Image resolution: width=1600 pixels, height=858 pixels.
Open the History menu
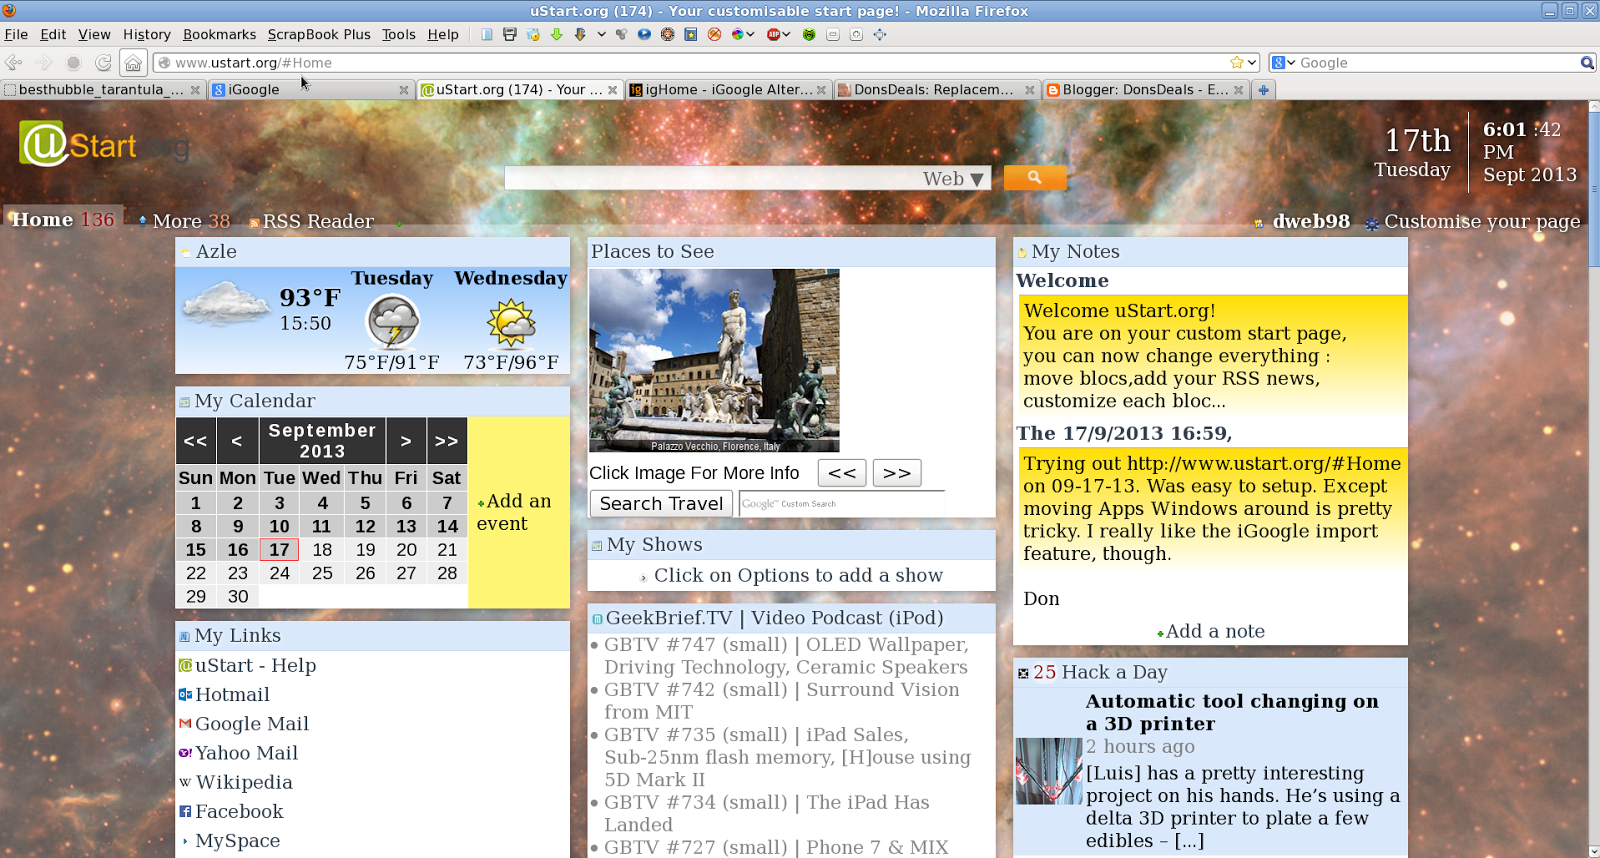(x=146, y=34)
